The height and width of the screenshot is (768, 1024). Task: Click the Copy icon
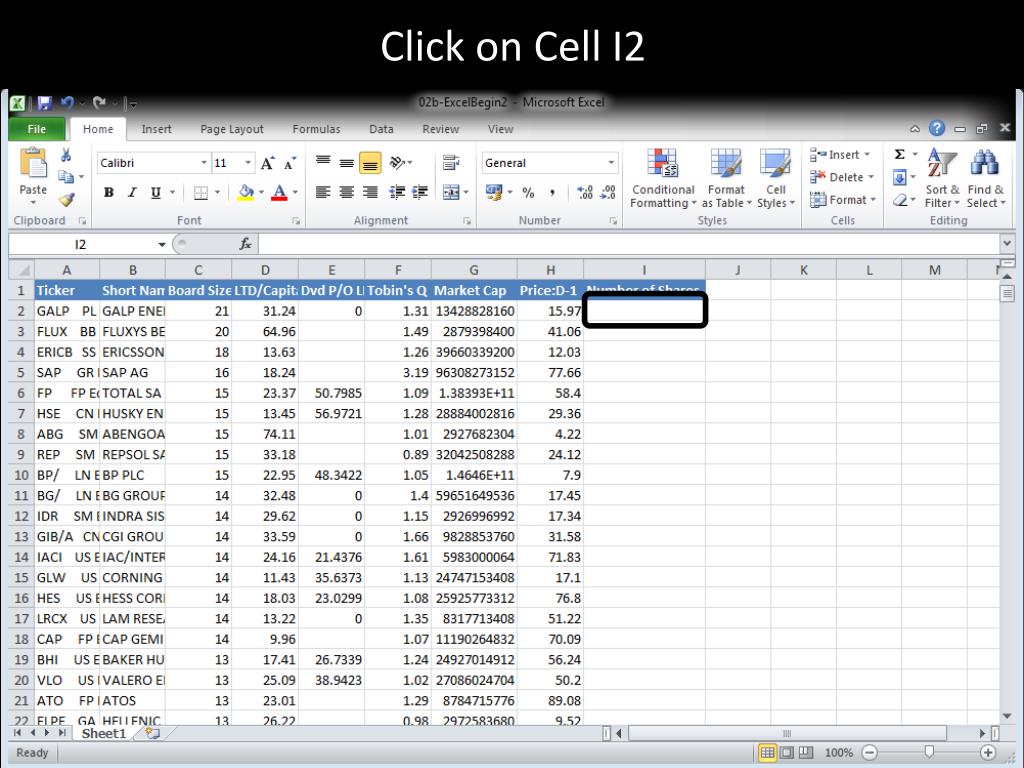[x=66, y=176]
